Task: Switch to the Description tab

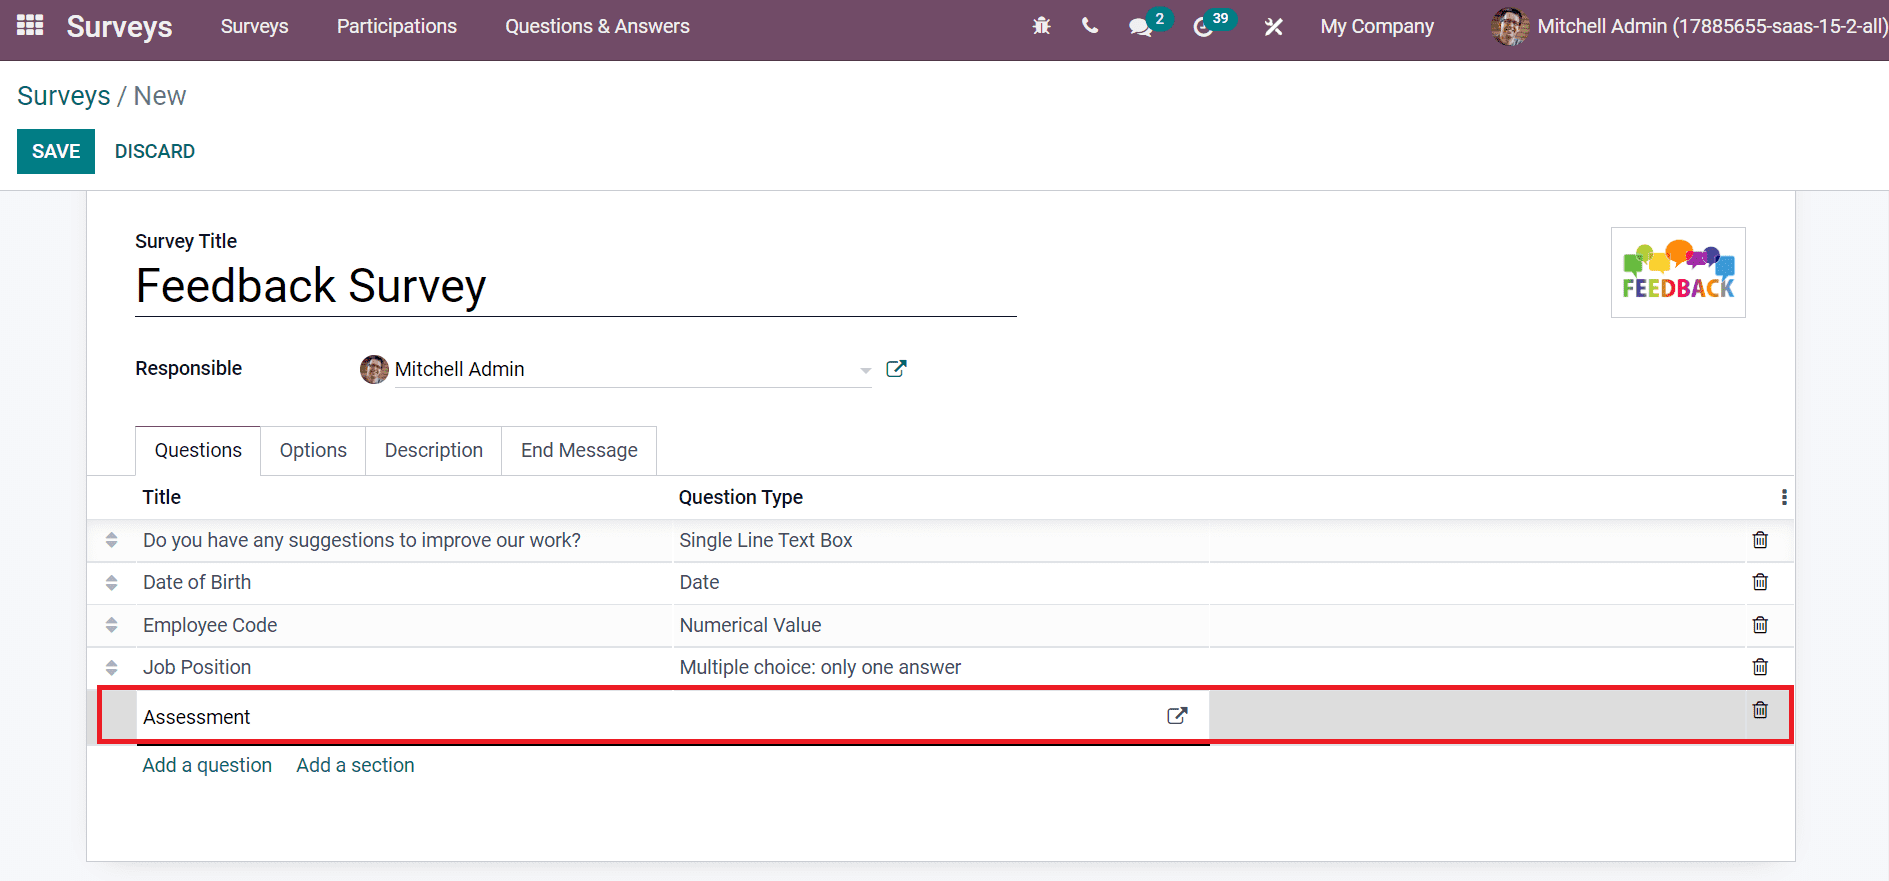Action: click(x=434, y=450)
